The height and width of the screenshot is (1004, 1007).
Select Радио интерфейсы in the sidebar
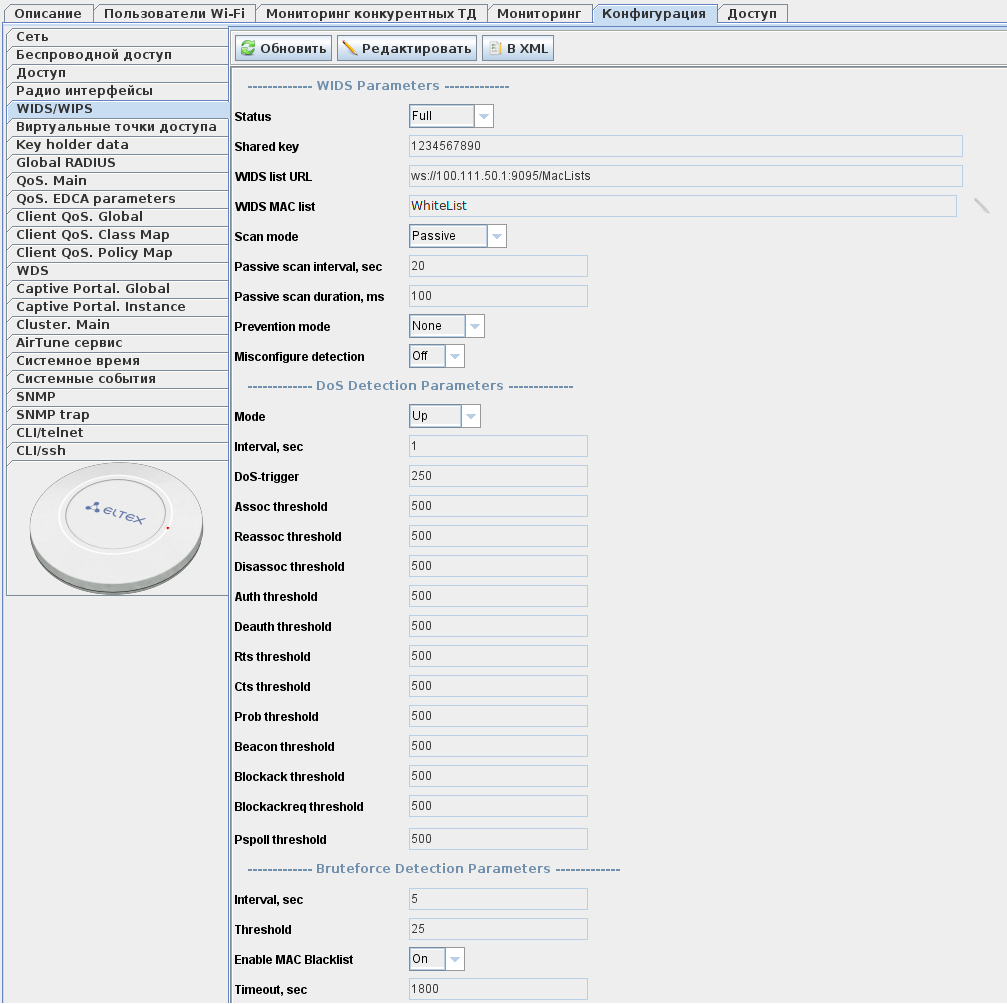[x=84, y=91]
